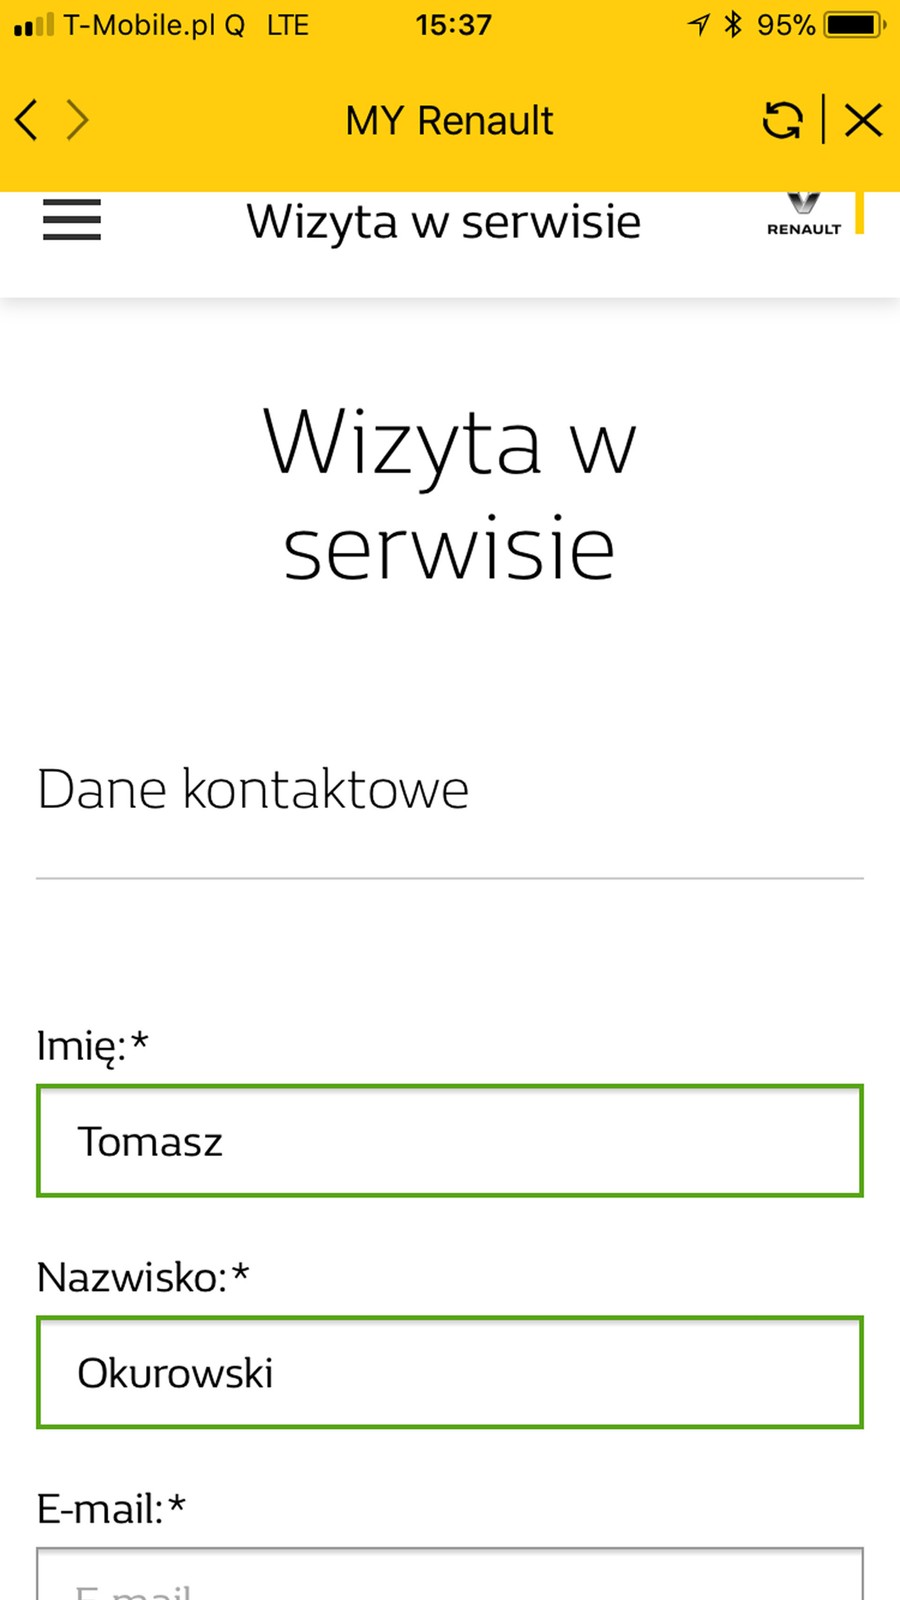Tap the back navigation arrow
Image resolution: width=900 pixels, height=1600 pixels.
click(x=25, y=120)
